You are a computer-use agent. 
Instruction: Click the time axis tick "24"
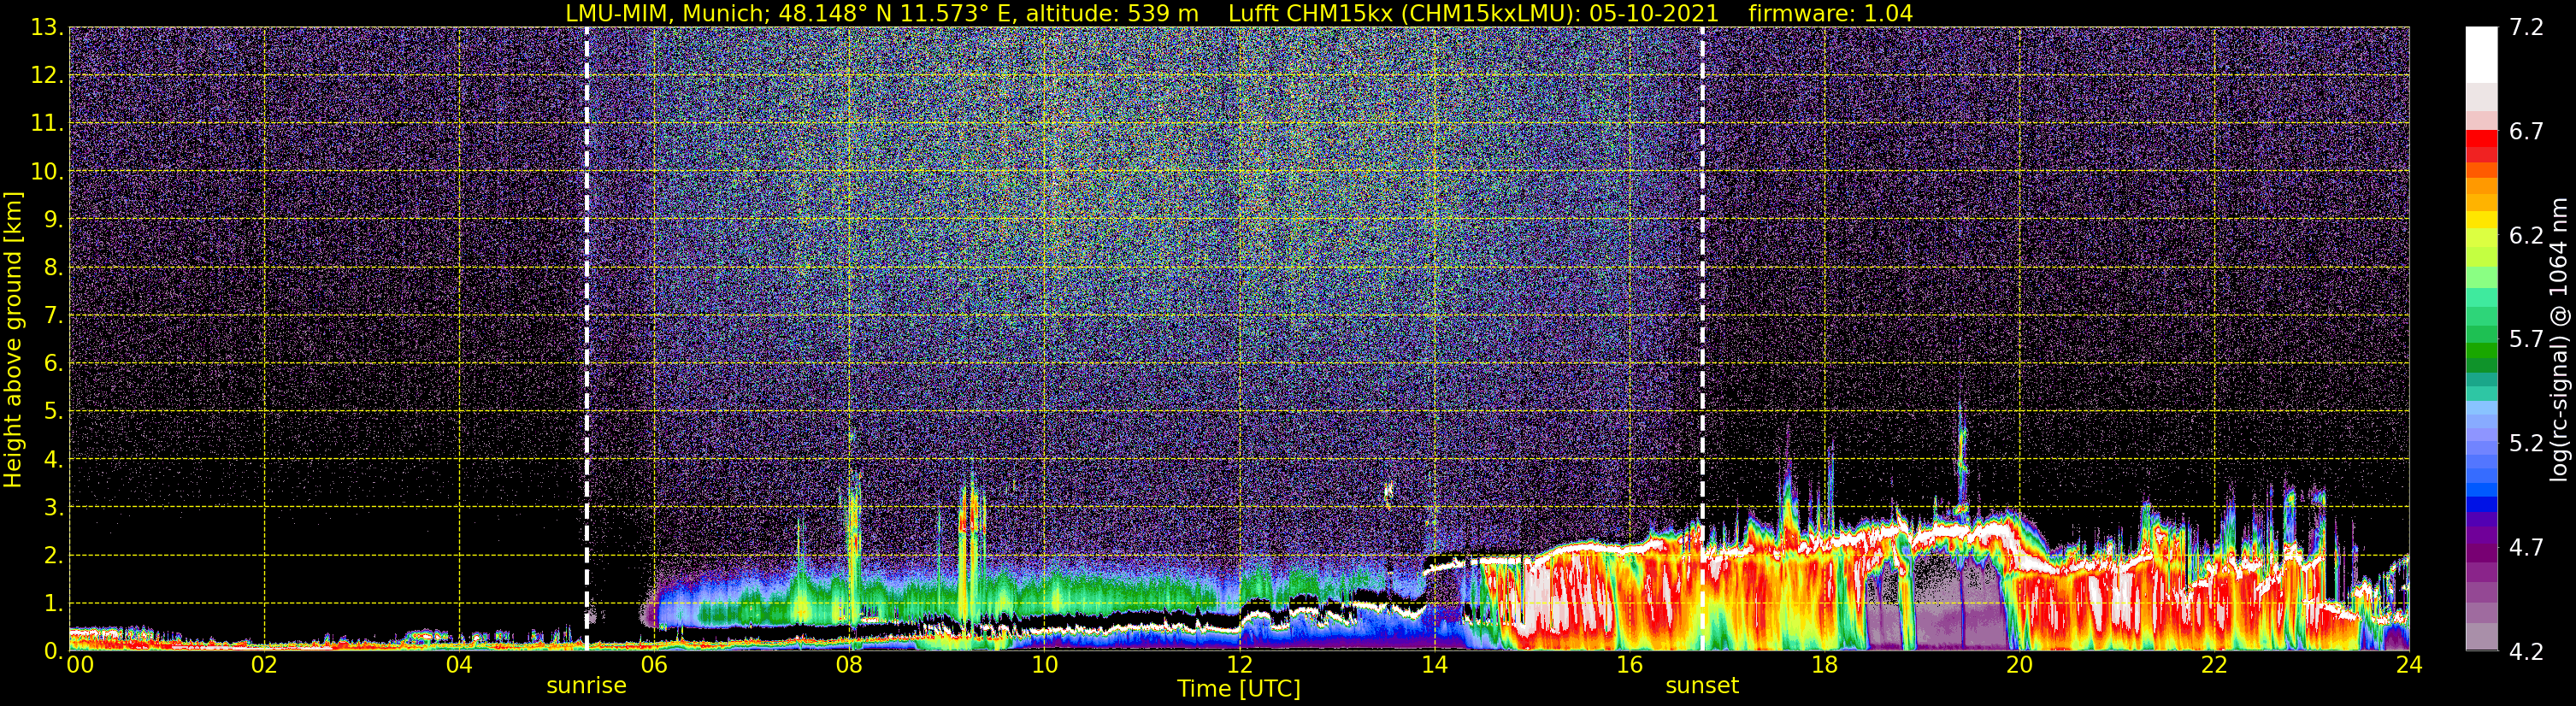pyautogui.click(x=2409, y=665)
